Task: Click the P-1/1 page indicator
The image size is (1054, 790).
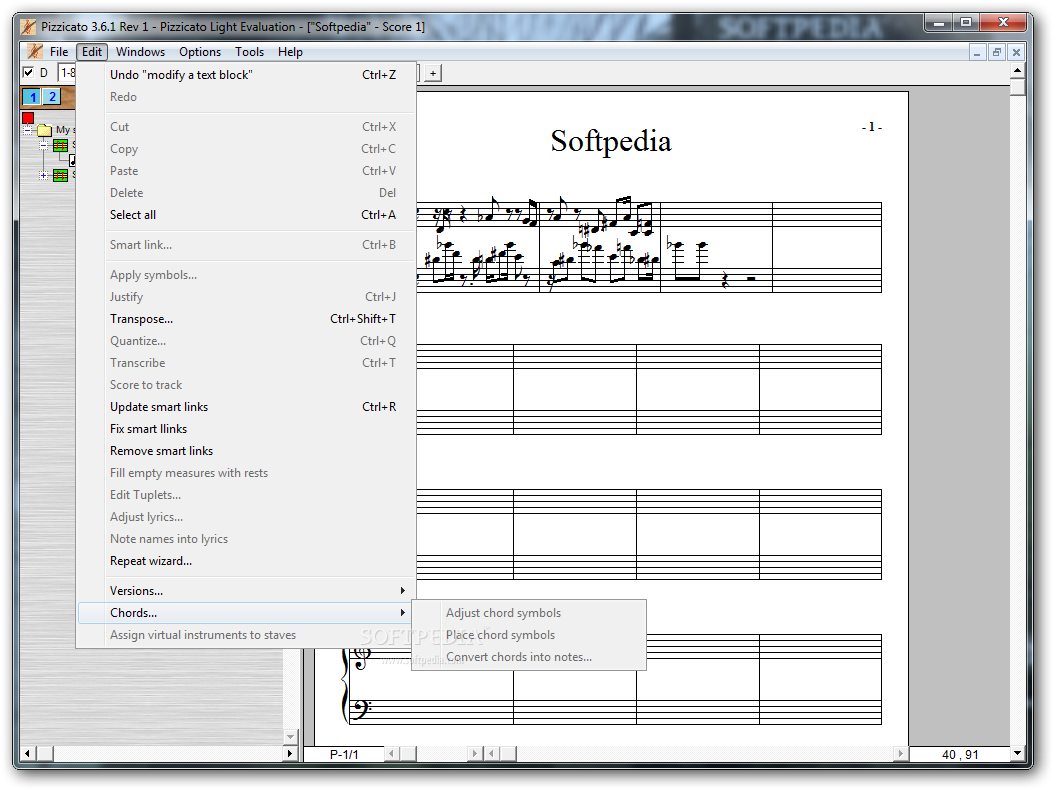Action: pos(344,754)
